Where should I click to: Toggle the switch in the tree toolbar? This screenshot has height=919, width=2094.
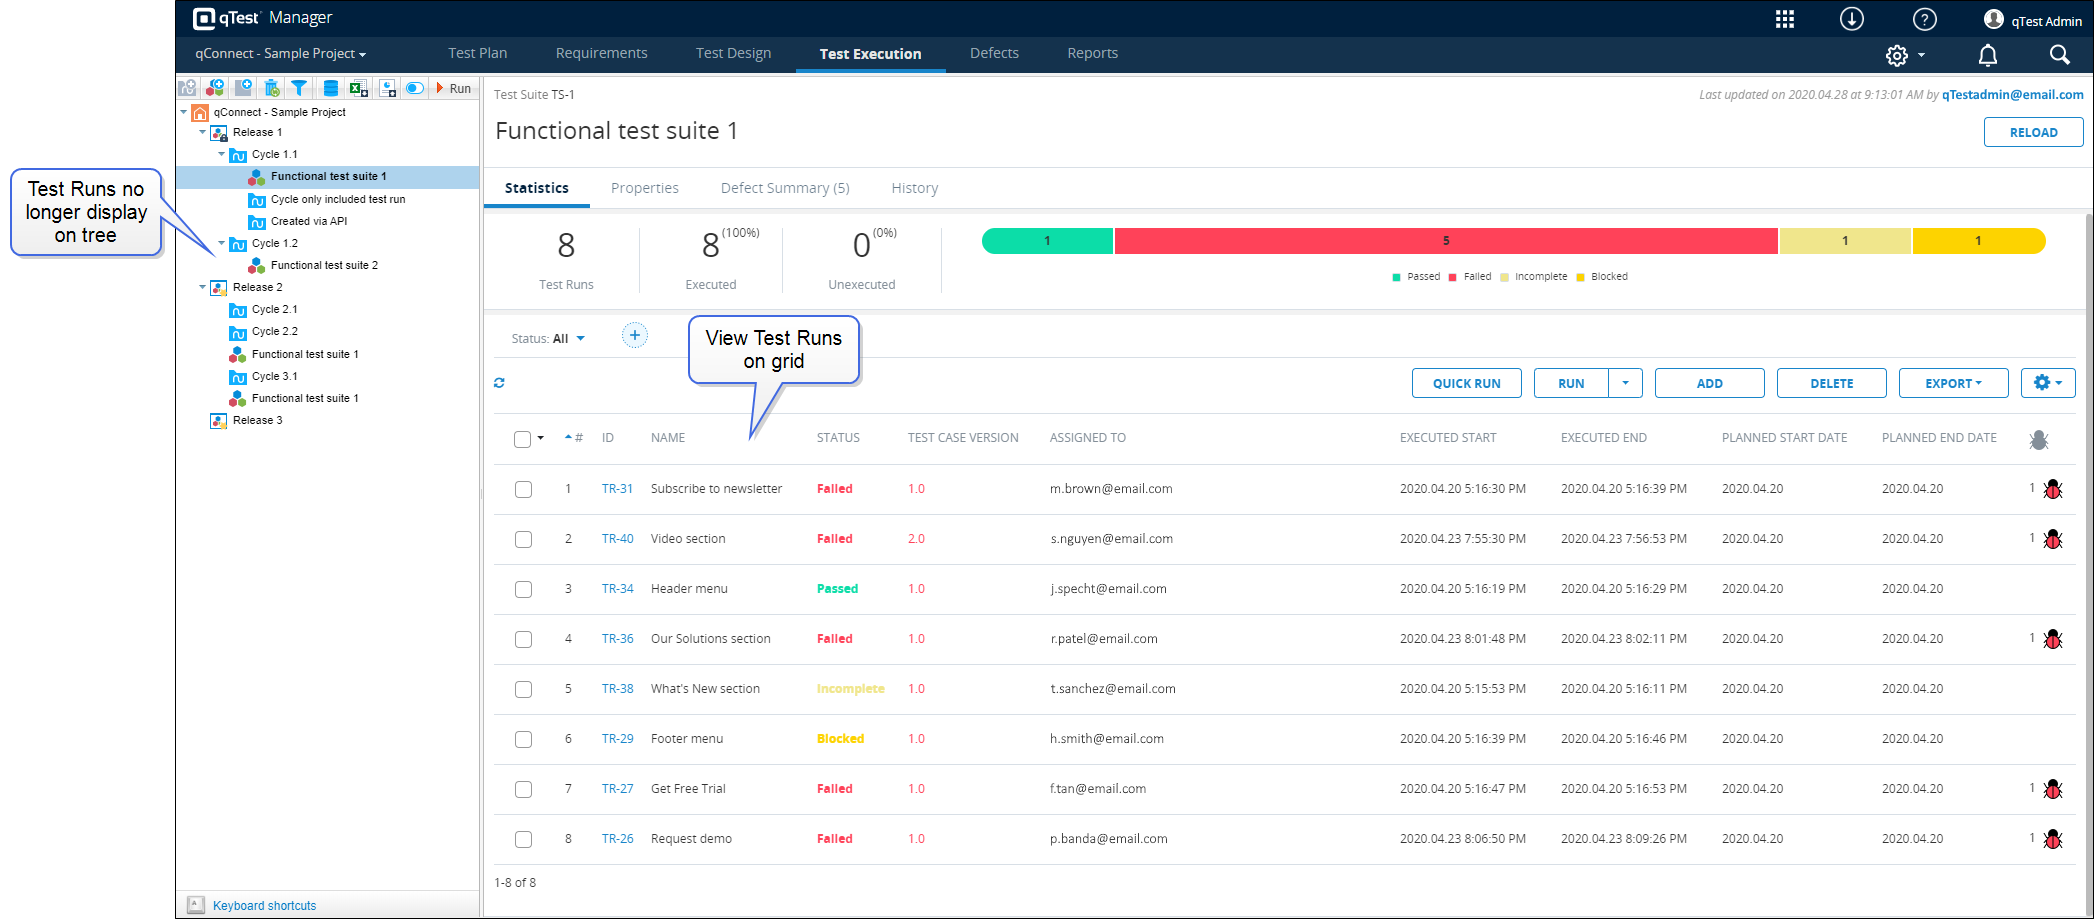pos(414,88)
